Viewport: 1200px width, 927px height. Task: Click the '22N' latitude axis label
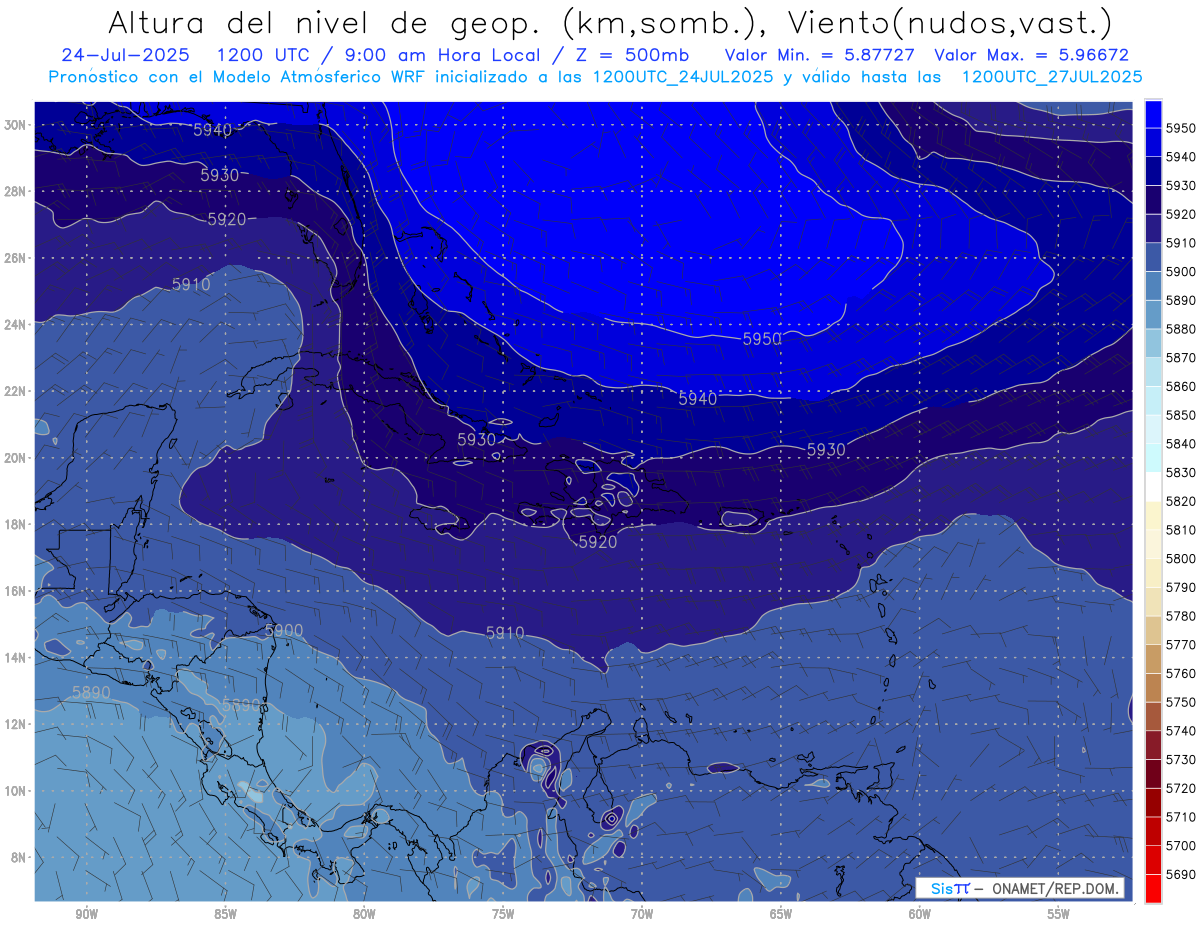(14, 390)
